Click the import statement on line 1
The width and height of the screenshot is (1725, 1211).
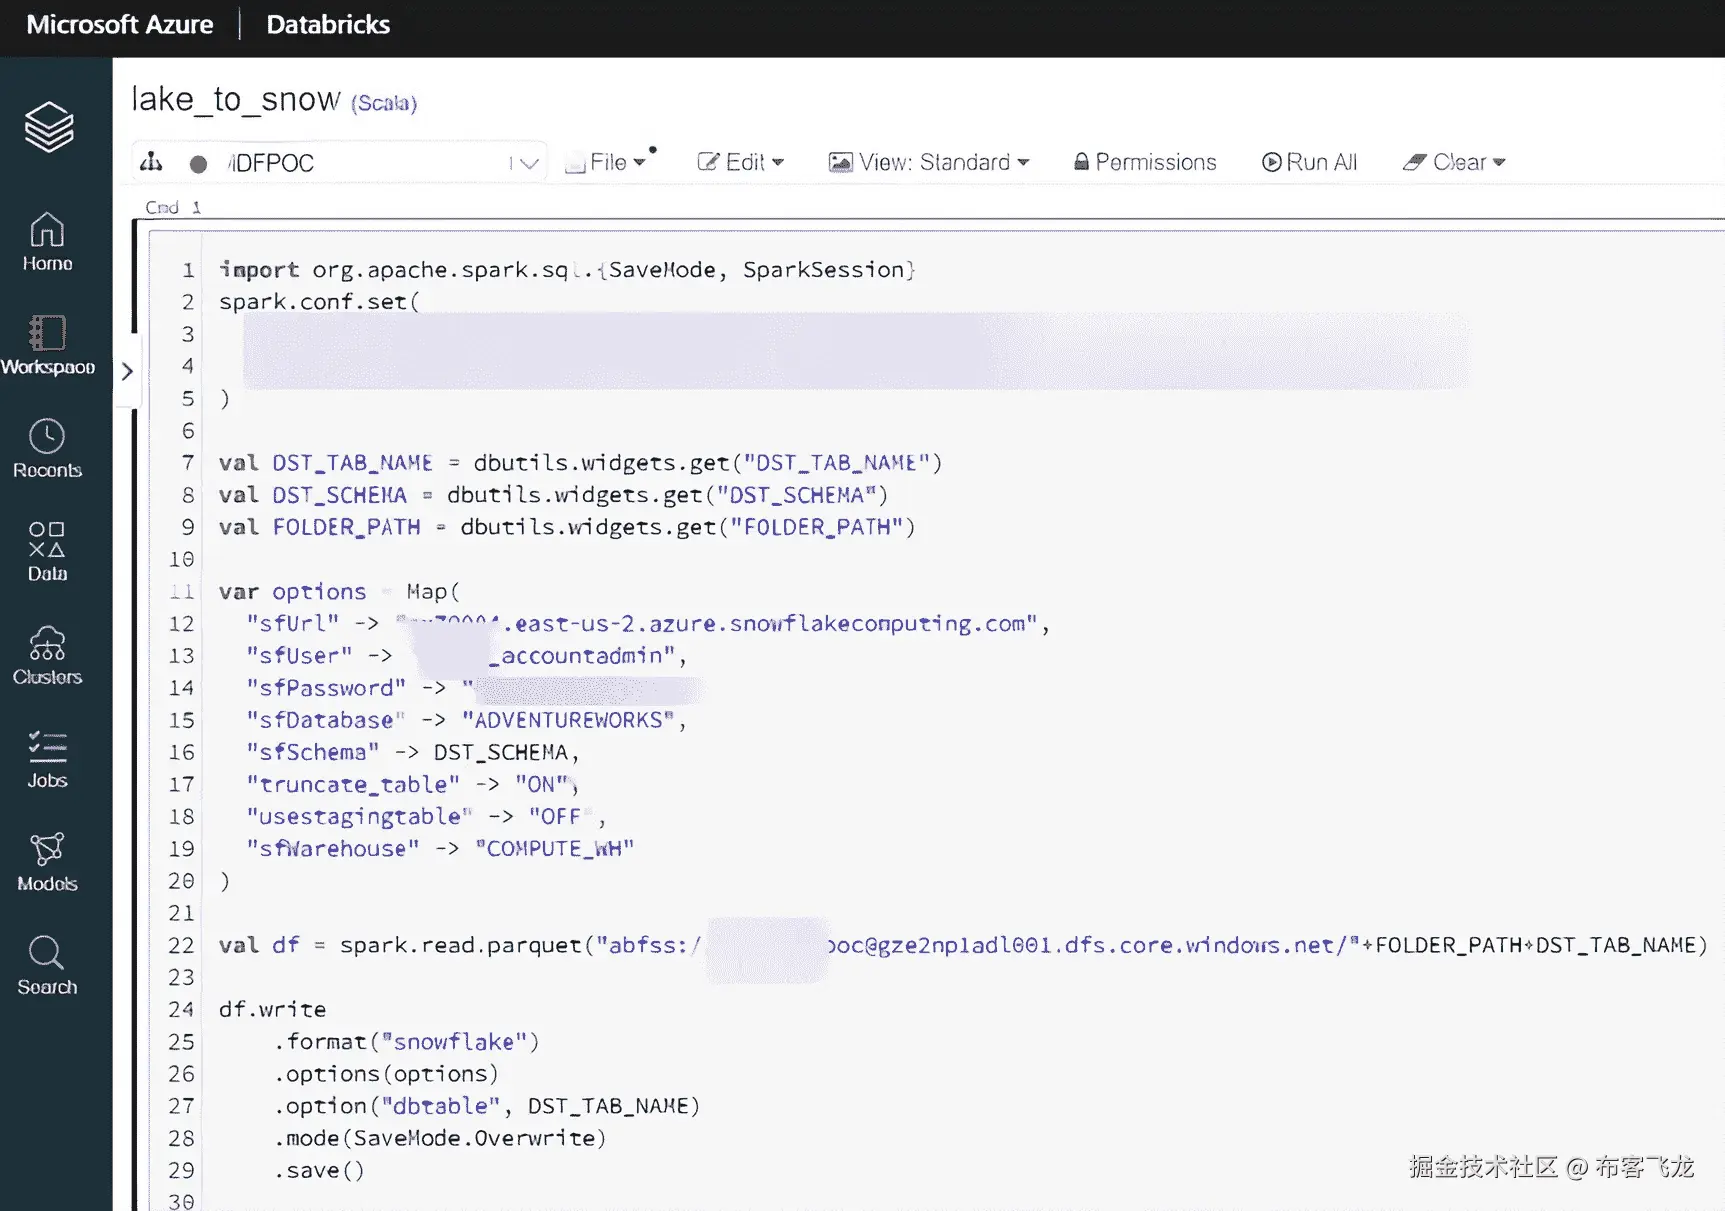(x=567, y=270)
